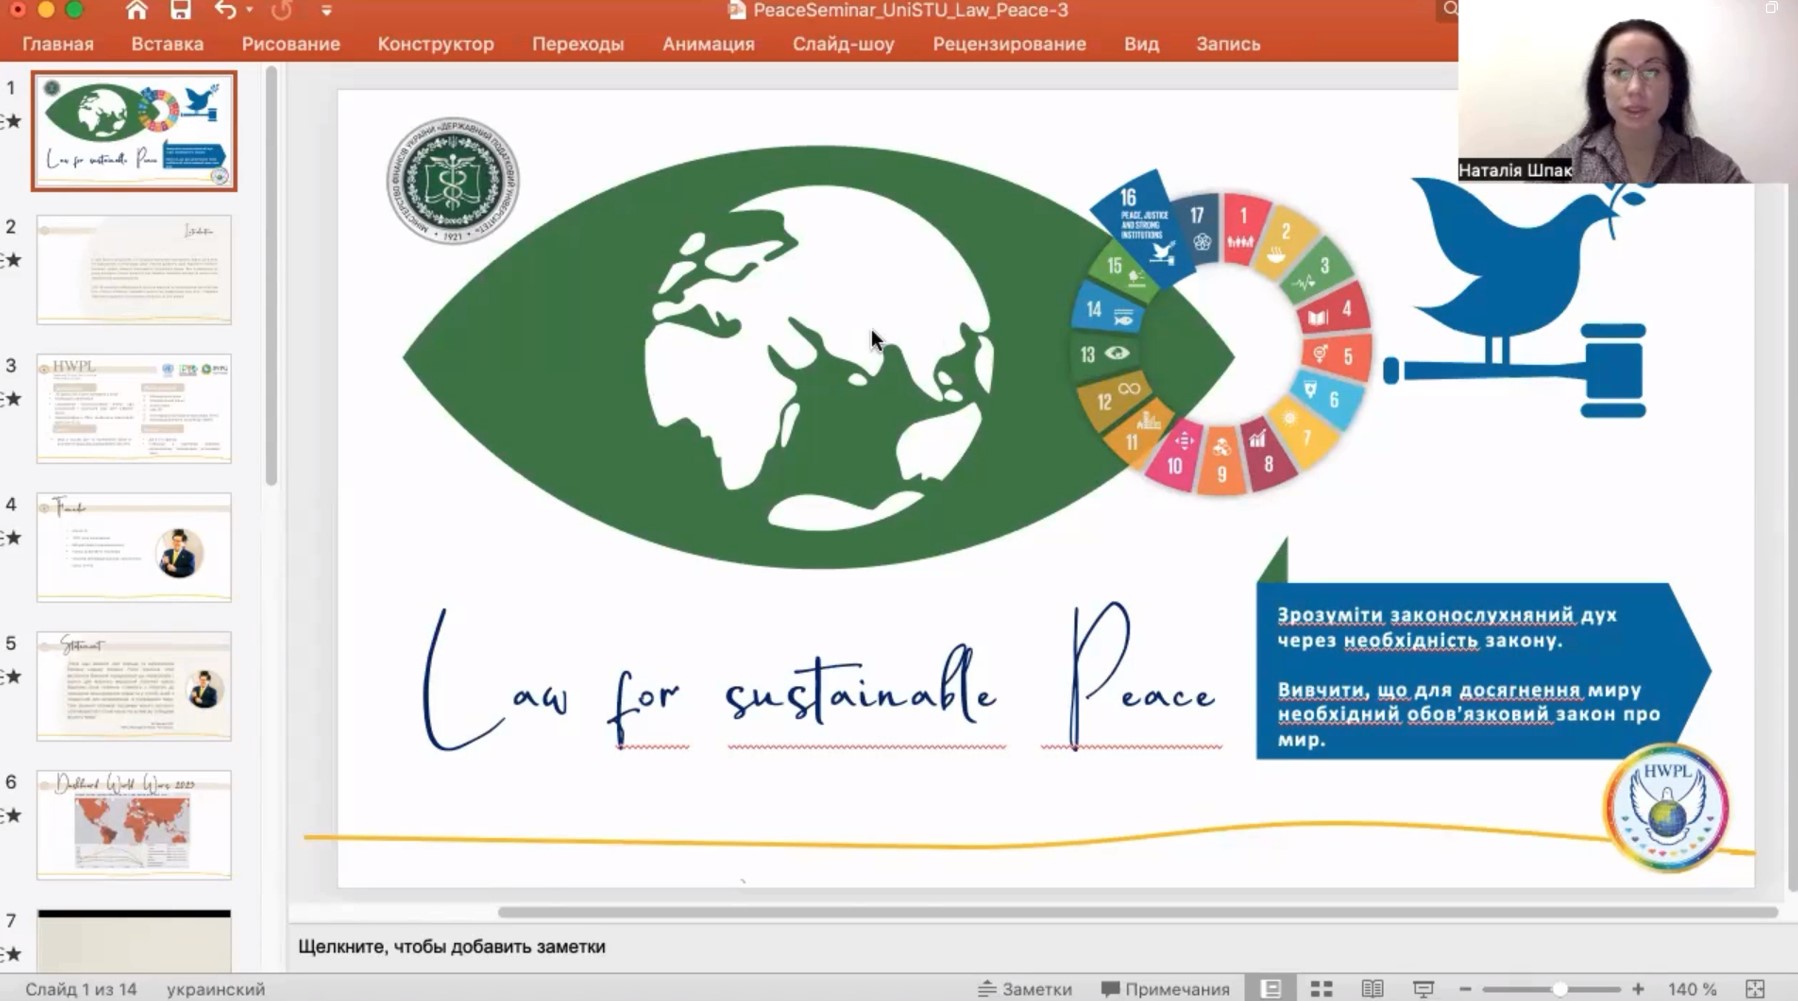1798x1001 pixels.
Task: Open the Home icon in the title bar
Action: pyautogui.click(x=137, y=10)
